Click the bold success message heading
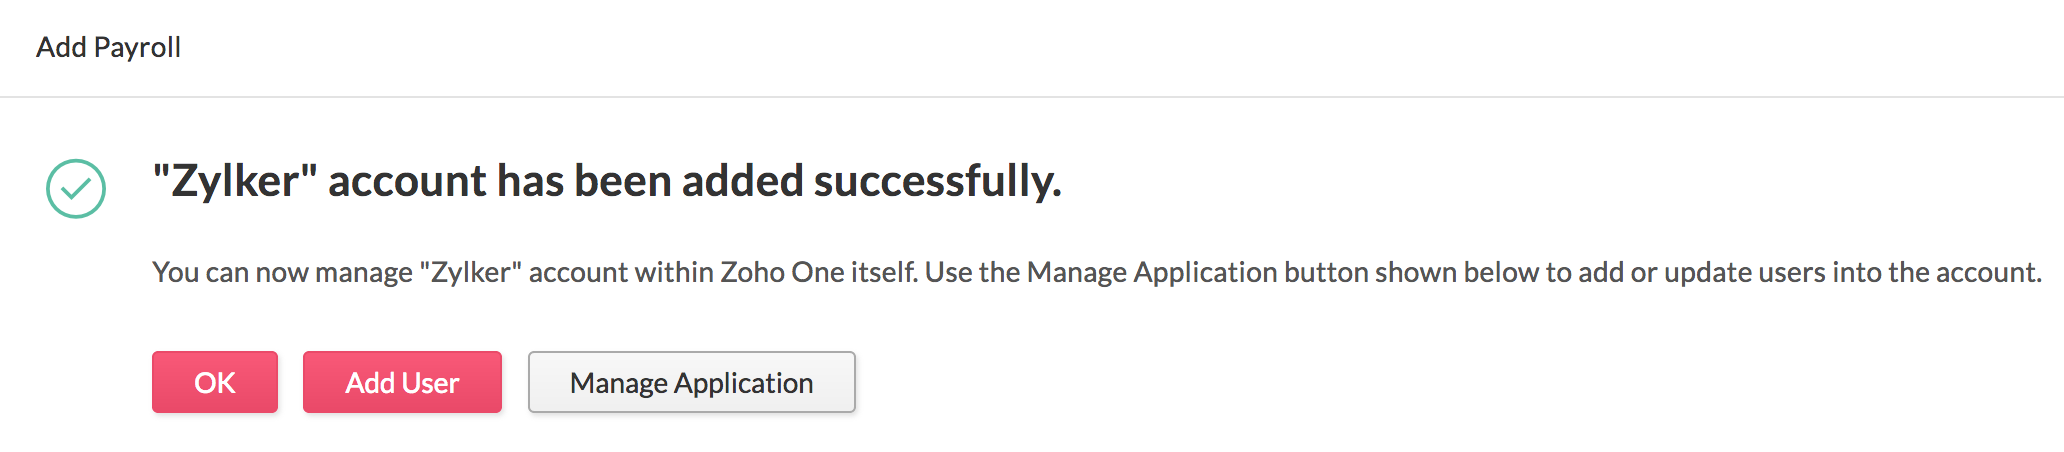The image size is (2064, 452). [606, 181]
